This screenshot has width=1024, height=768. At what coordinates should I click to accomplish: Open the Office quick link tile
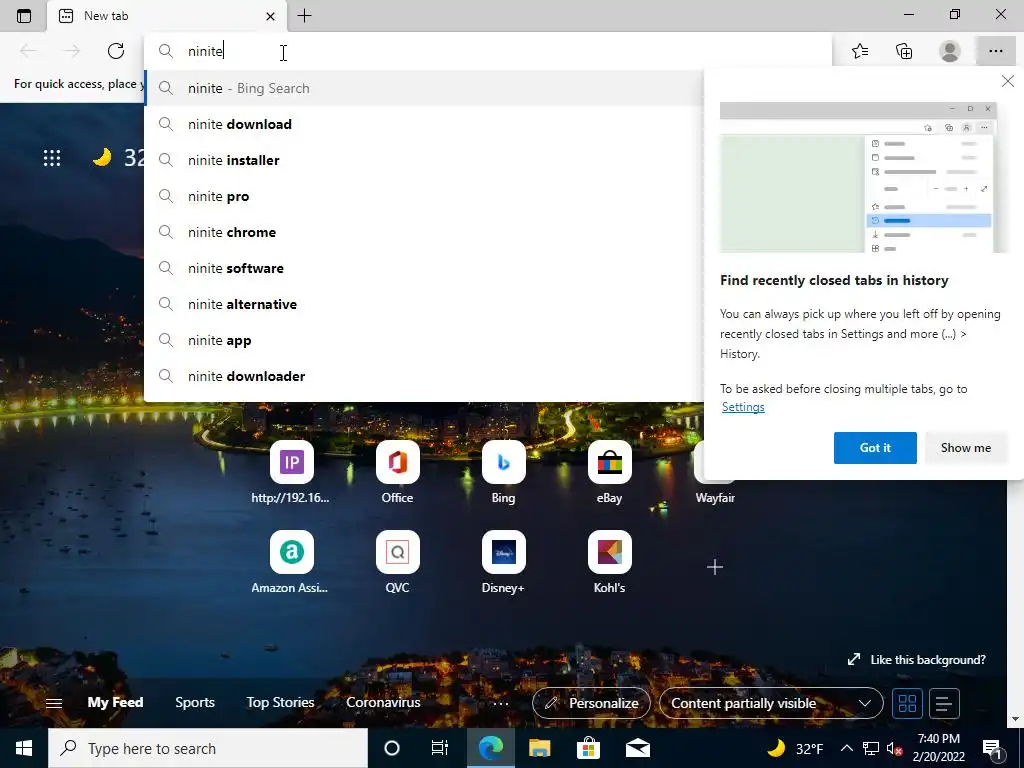tap(397, 473)
